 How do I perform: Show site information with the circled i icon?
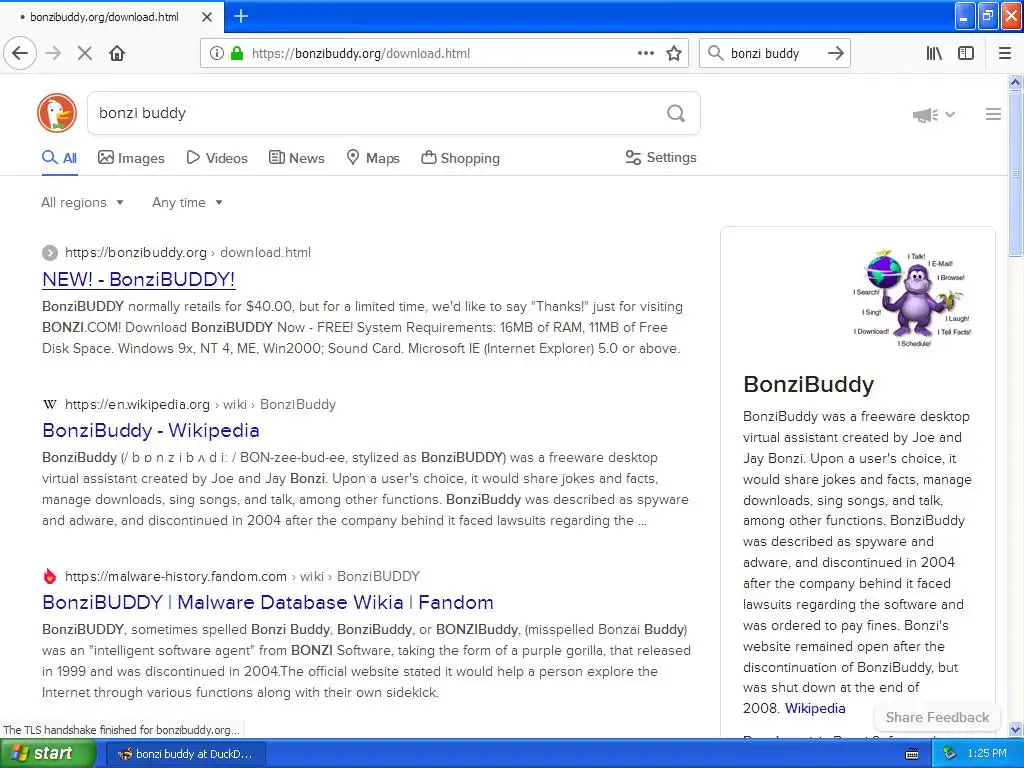pyautogui.click(x=217, y=54)
